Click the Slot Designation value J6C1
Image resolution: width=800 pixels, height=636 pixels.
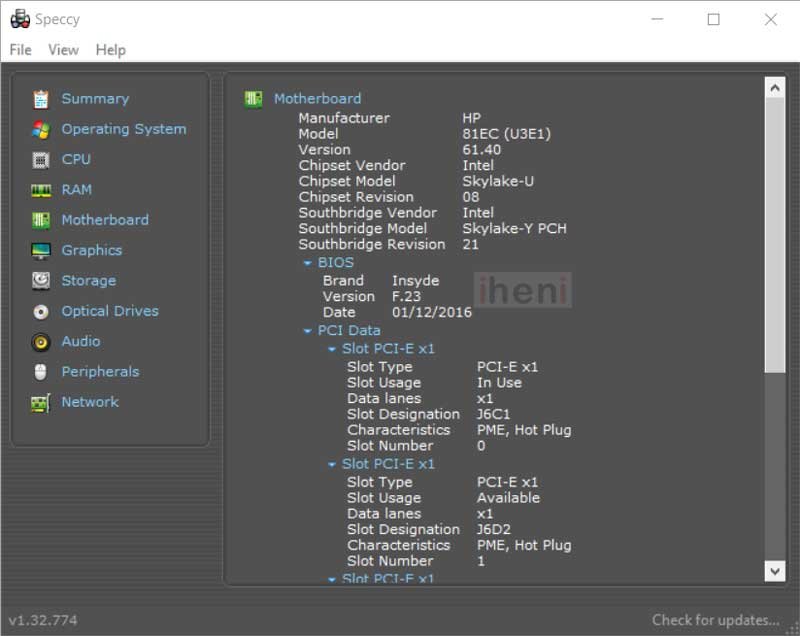[x=493, y=415]
